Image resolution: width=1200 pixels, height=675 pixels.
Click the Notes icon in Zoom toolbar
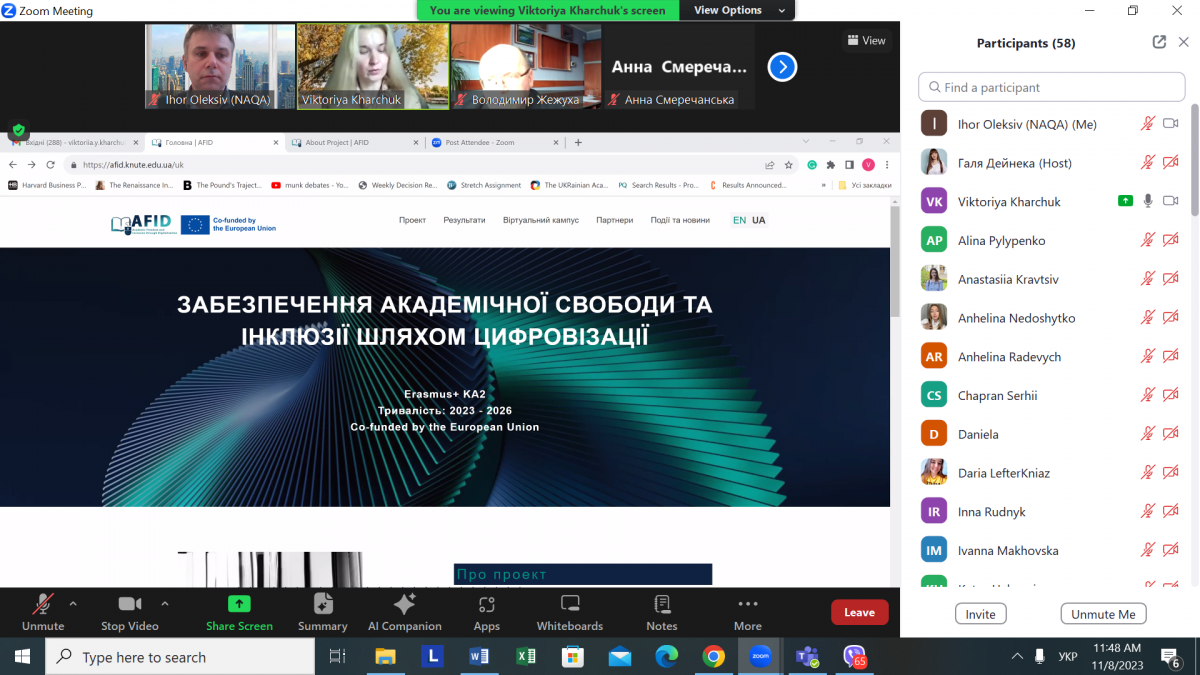661,610
